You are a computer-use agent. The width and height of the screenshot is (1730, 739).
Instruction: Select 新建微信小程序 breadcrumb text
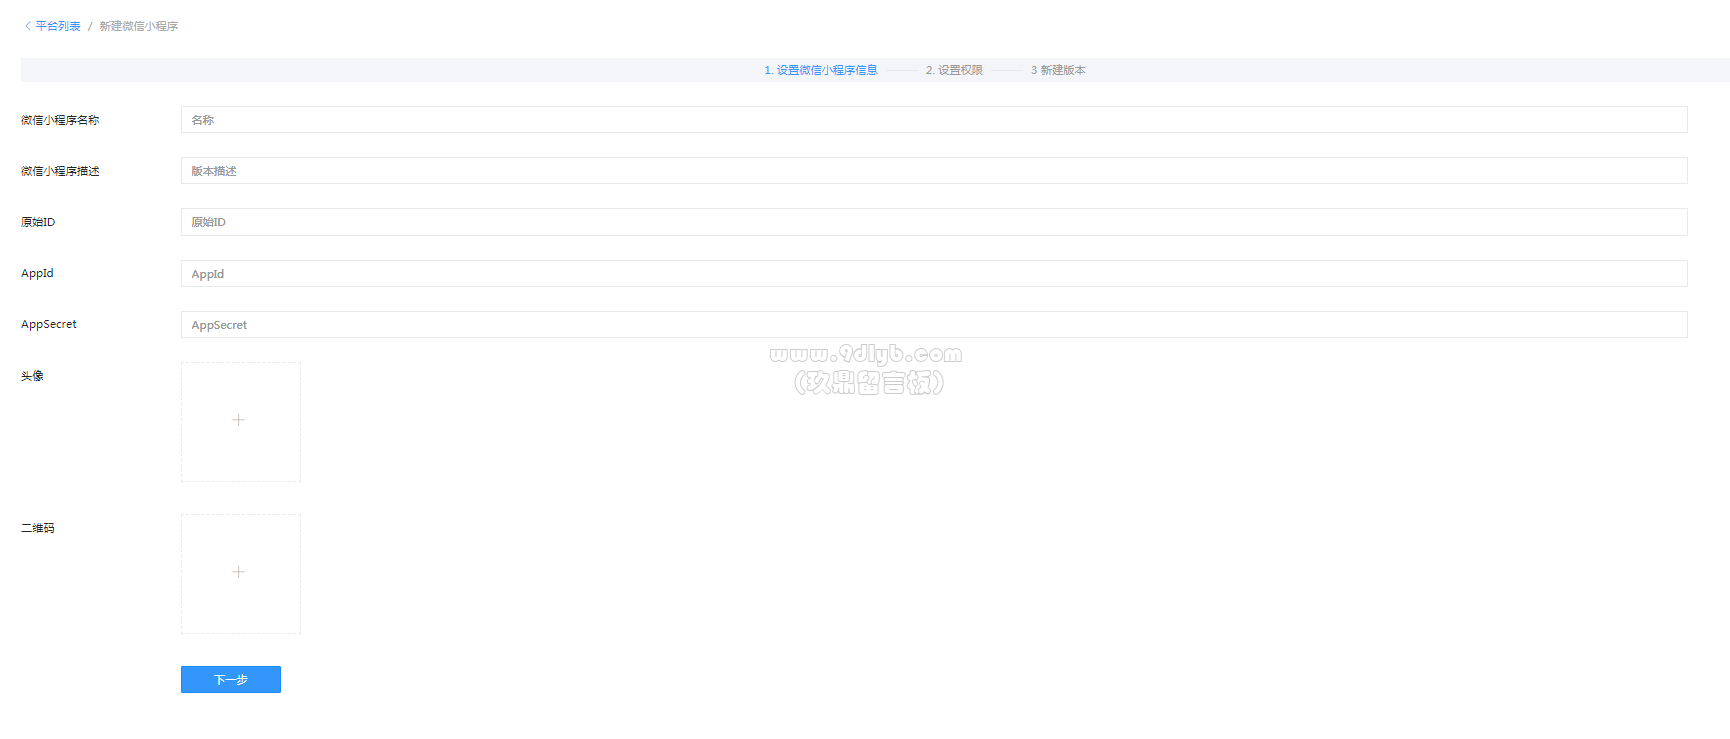[x=139, y=26]
